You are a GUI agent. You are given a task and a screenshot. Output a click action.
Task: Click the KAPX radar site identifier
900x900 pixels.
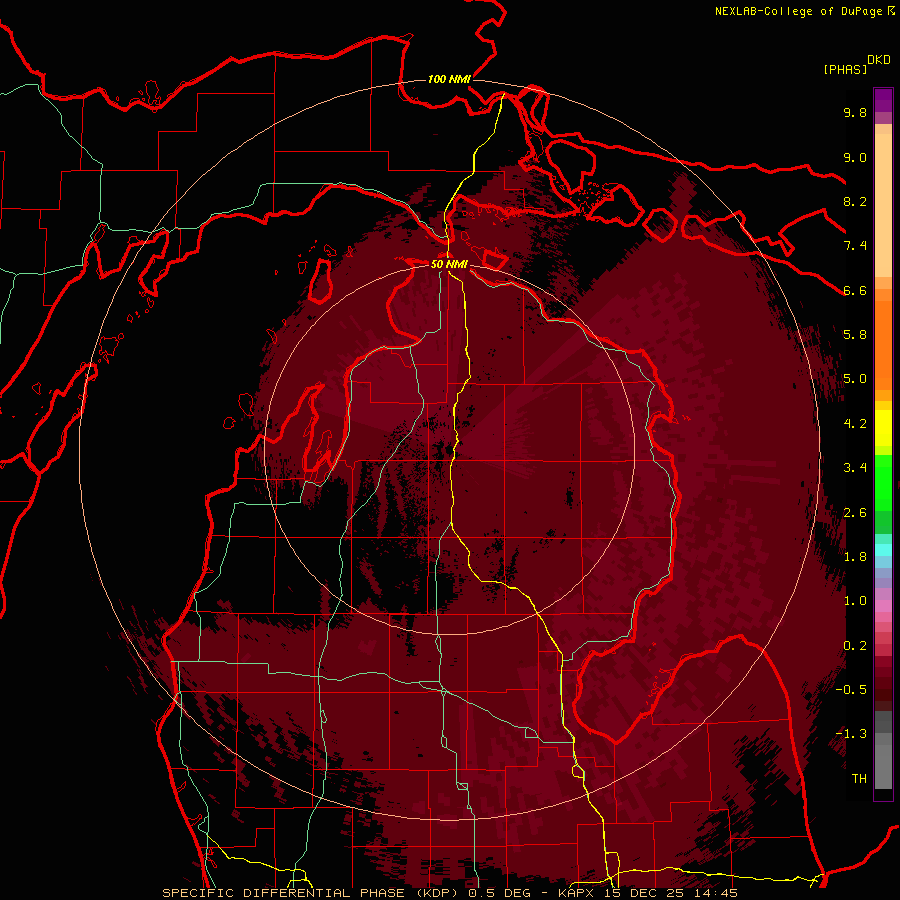click(x=574, y=893)
